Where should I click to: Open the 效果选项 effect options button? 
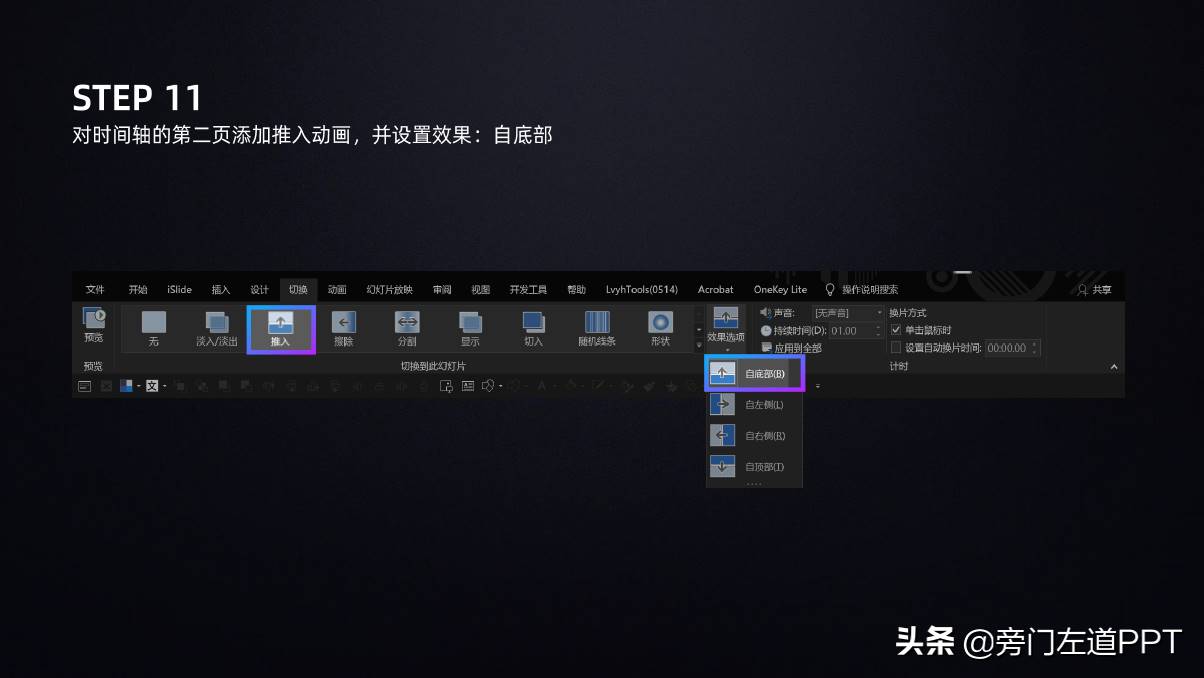point(726,328)
